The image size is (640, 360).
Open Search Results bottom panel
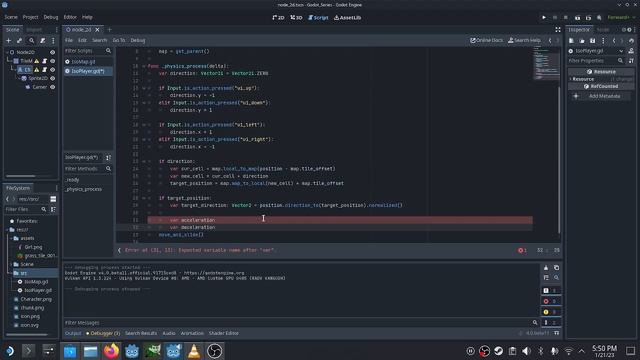click(141, 333)
